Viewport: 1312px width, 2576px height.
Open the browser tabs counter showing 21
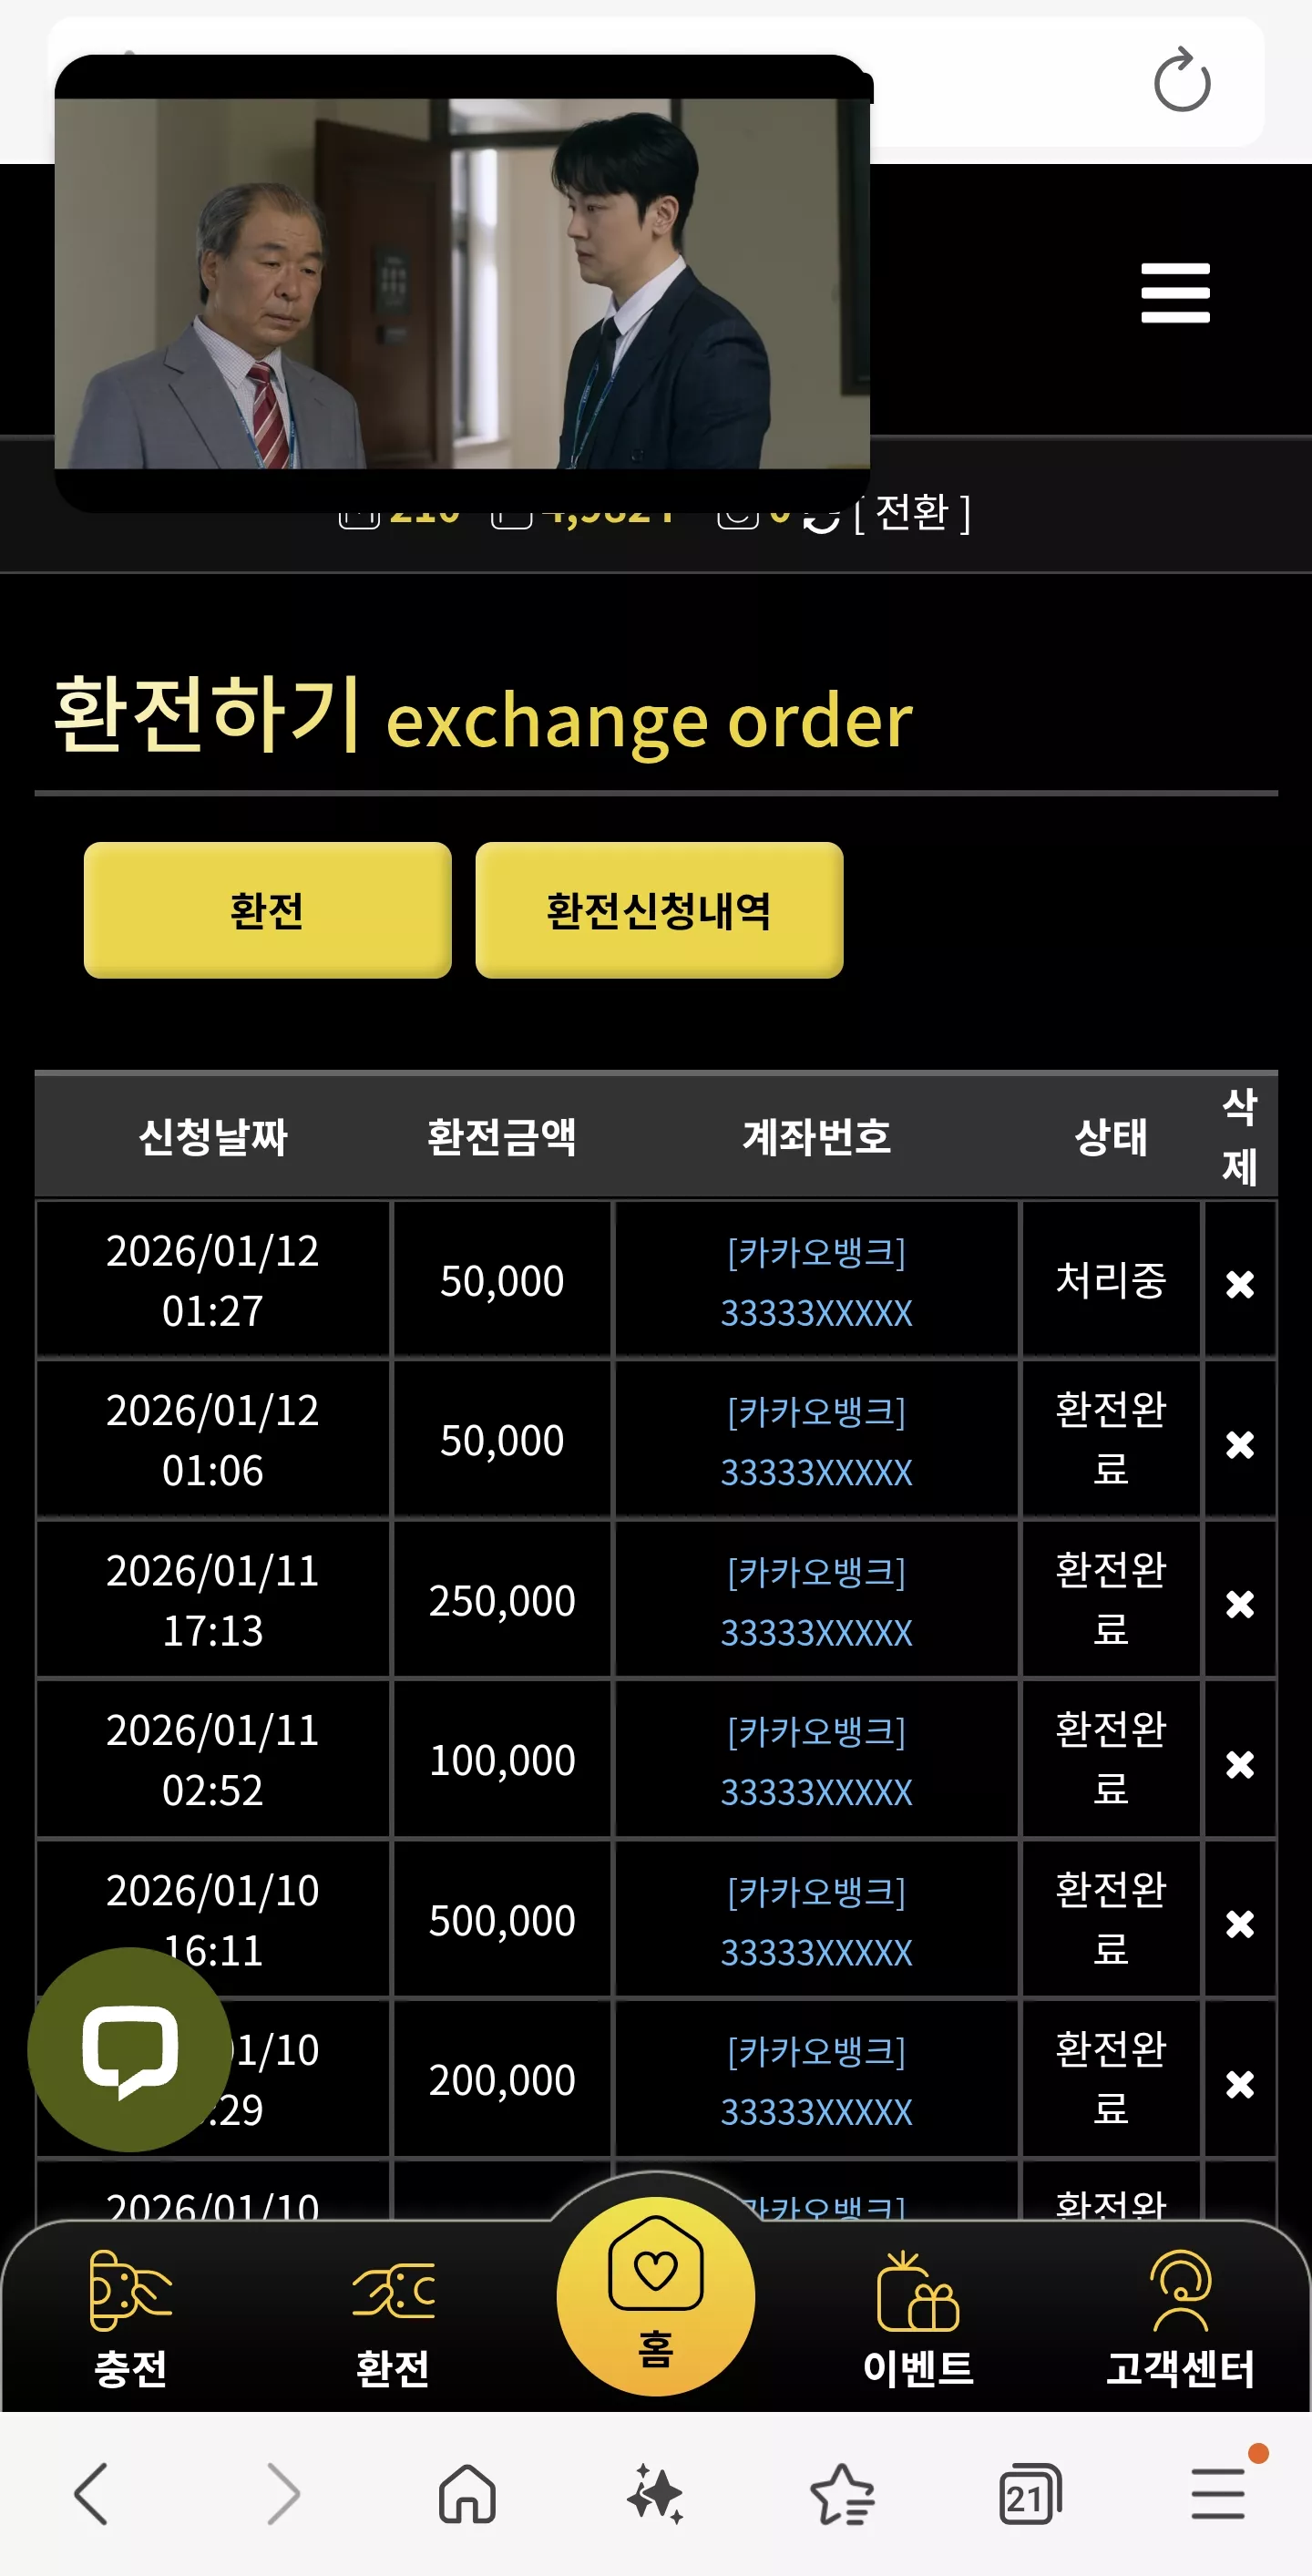pyautogui.click(x=1030, y=2494)
